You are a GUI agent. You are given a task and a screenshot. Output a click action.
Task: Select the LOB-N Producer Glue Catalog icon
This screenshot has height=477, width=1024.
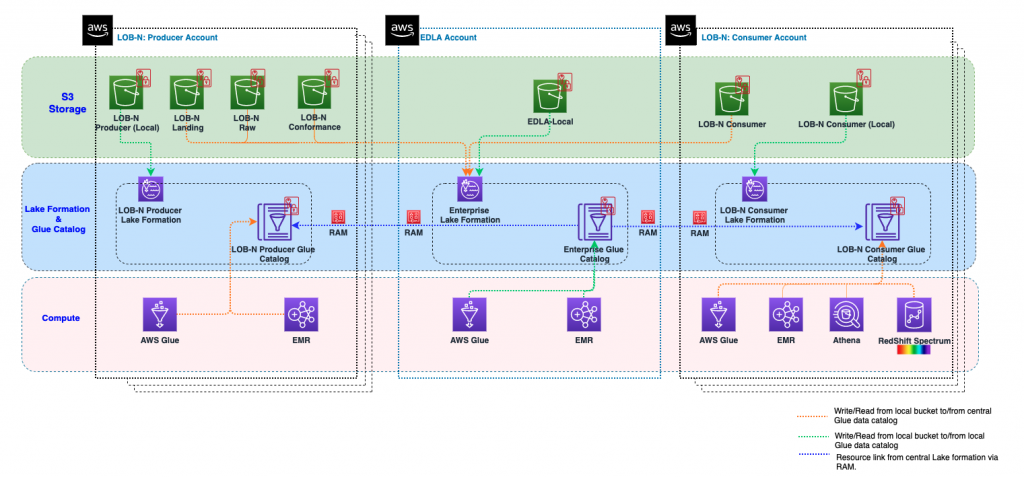click(x=274, y=222)
